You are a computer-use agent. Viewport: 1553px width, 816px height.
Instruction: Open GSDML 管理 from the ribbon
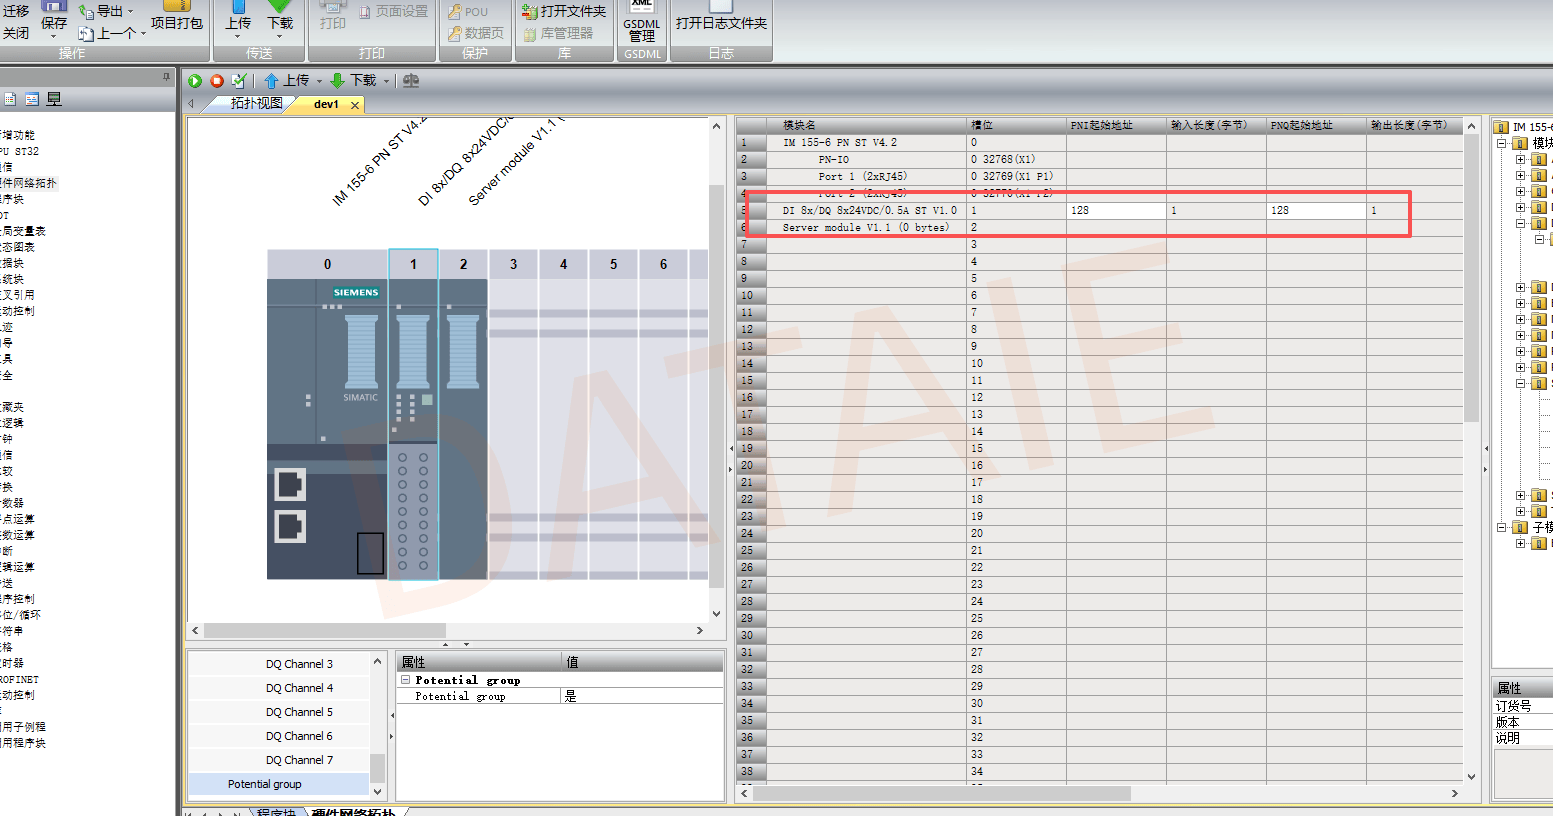click(x=641, y=22)
